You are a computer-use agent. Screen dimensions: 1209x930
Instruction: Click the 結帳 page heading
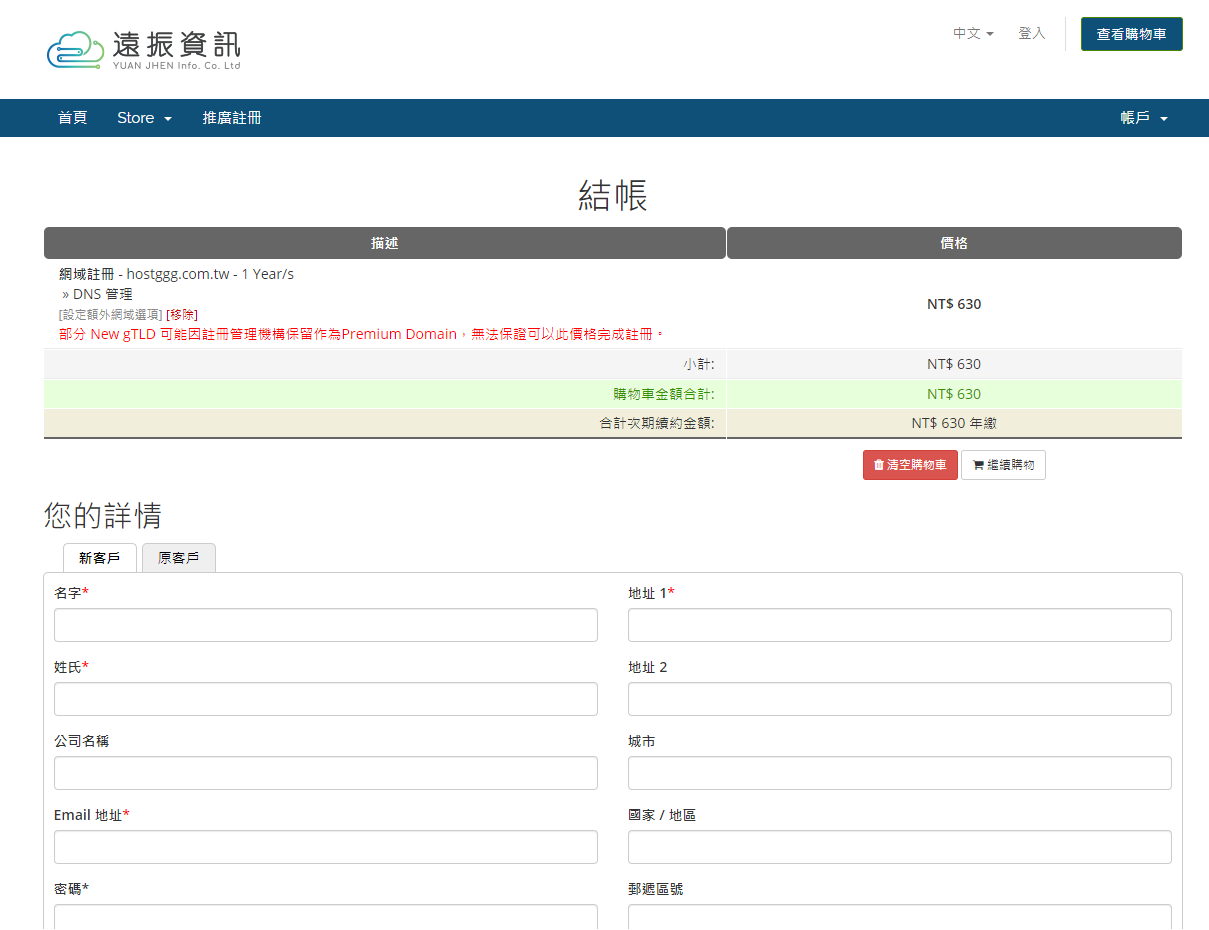click(x=613, y=196)
